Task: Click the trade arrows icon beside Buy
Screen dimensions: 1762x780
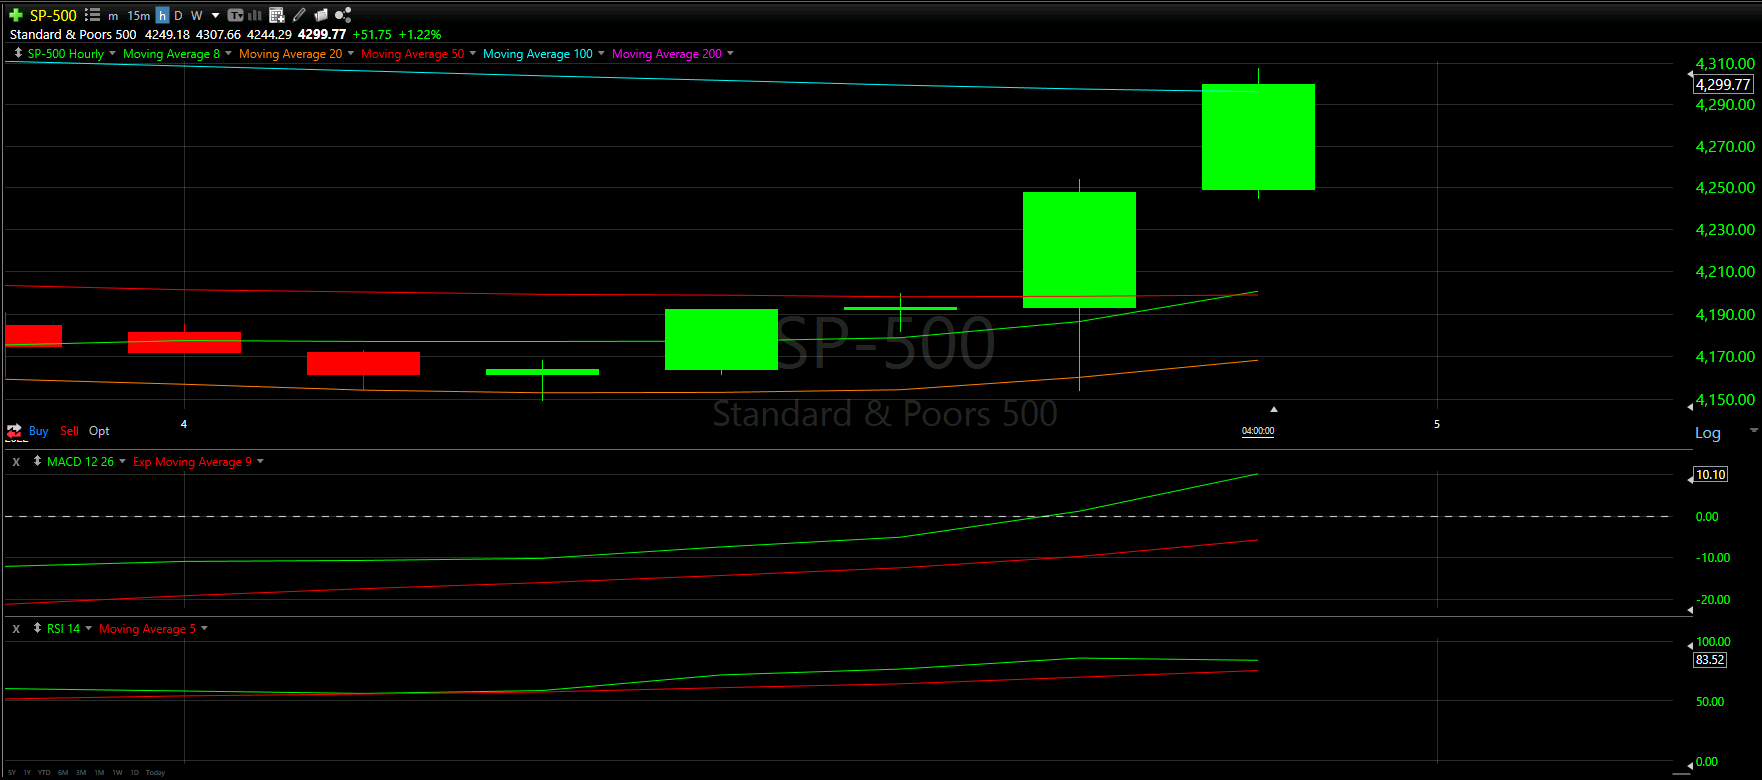Action: 15,431
